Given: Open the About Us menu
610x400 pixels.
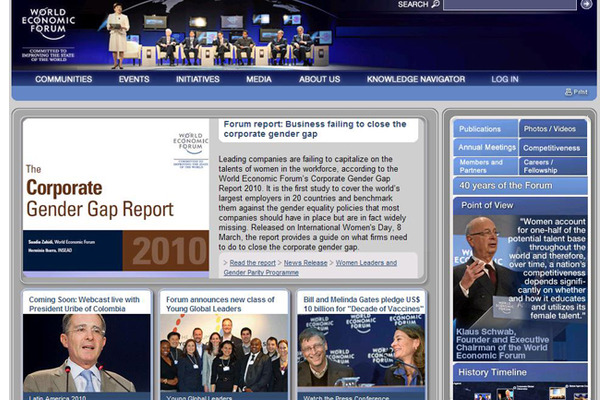Looking at the screenshot, I should (x=319, y=79).
